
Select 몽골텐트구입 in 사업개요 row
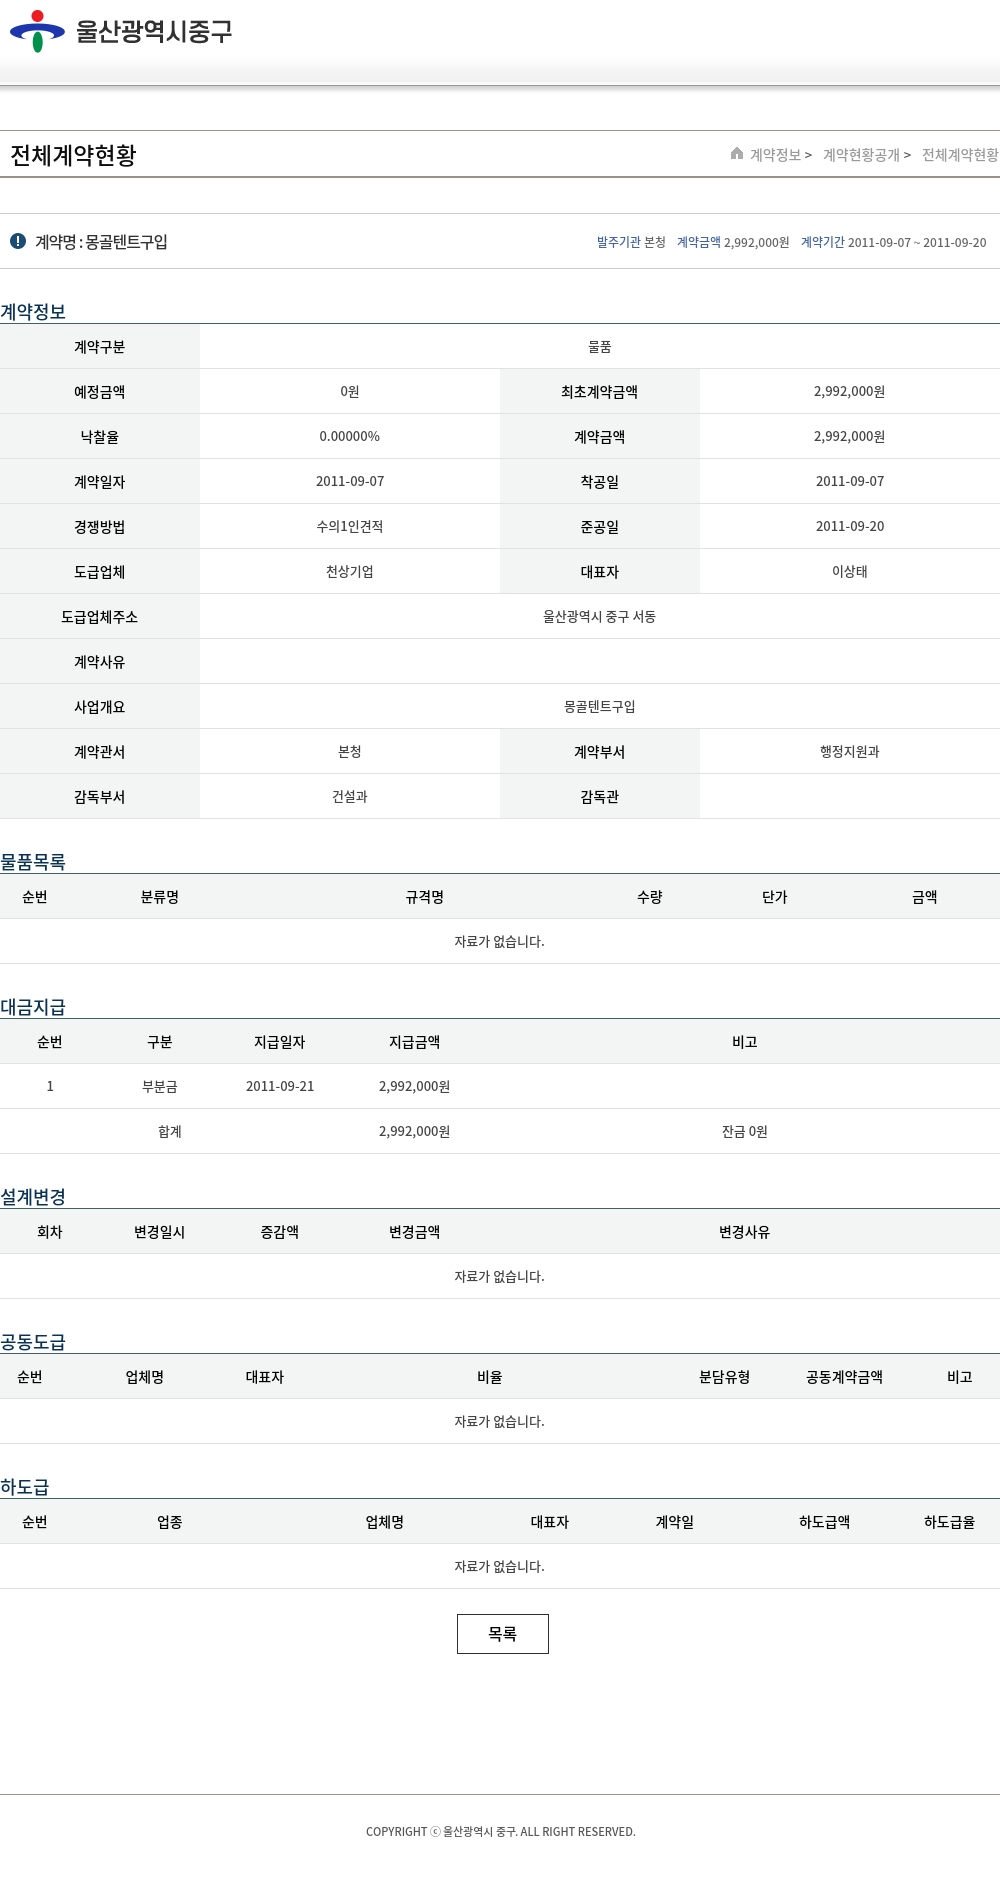[x=600, y=706]
